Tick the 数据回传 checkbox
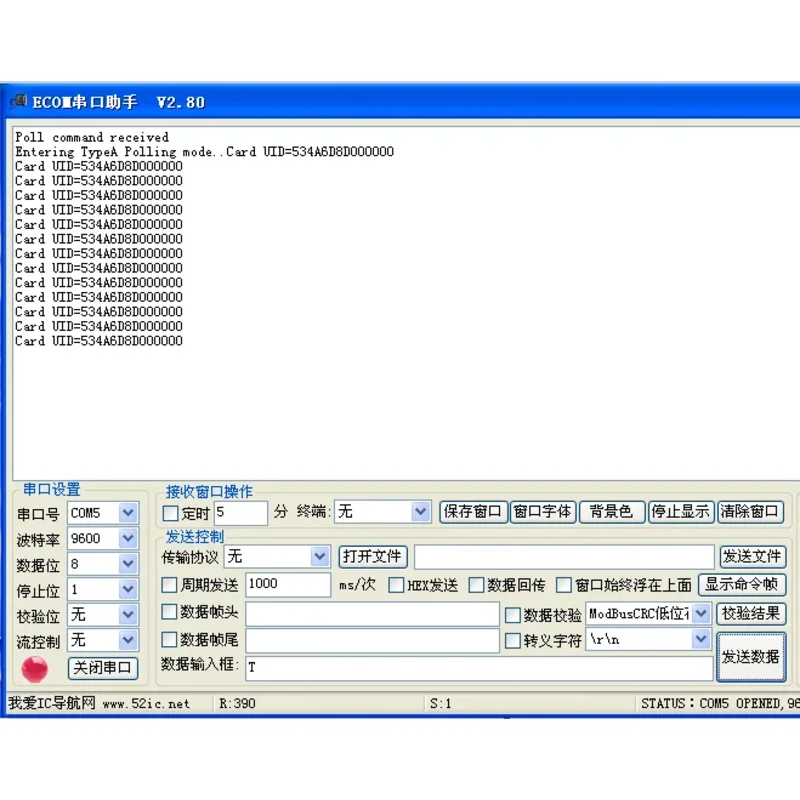 [476, 585]
